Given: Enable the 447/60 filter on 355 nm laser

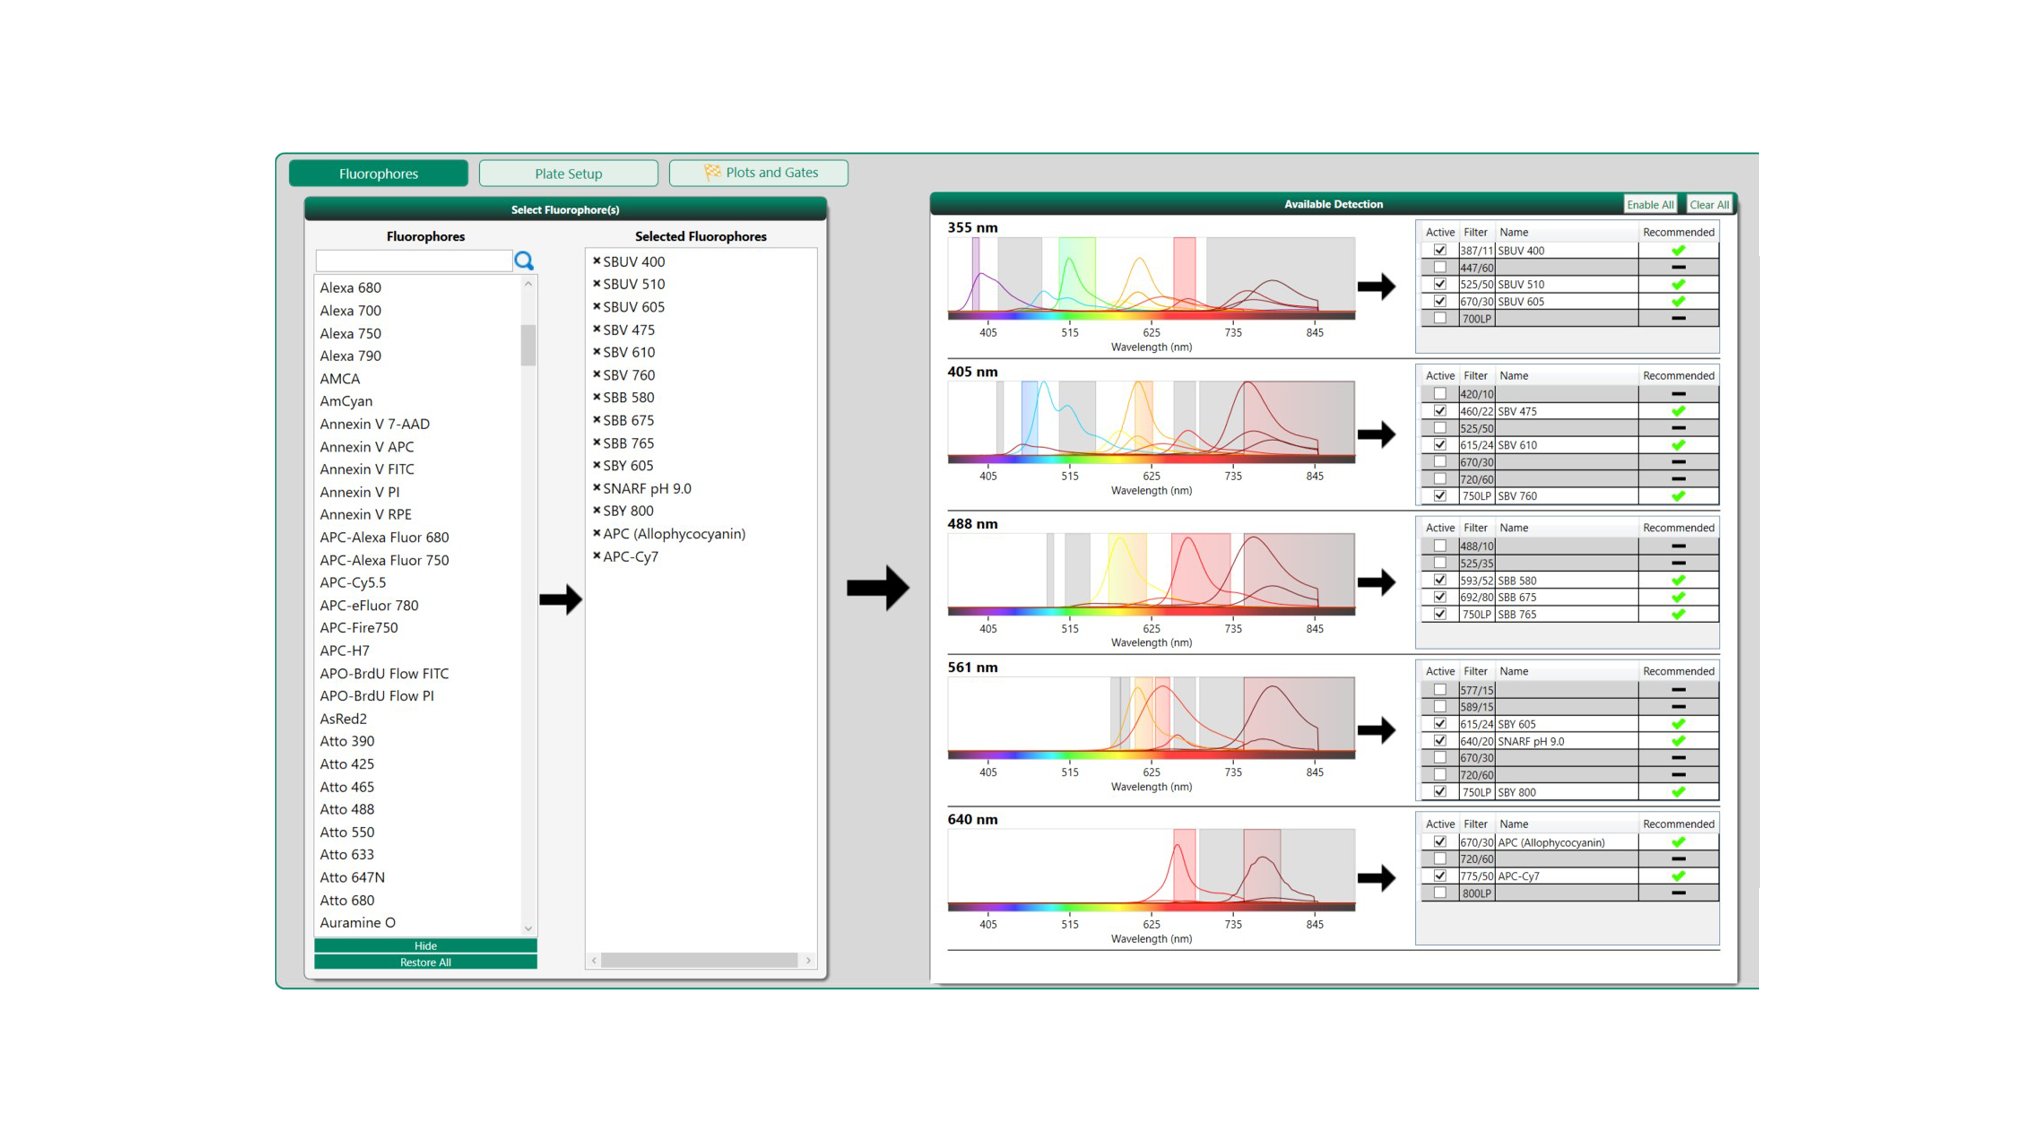Looking at the screenshot, I should pos(1439,267).
